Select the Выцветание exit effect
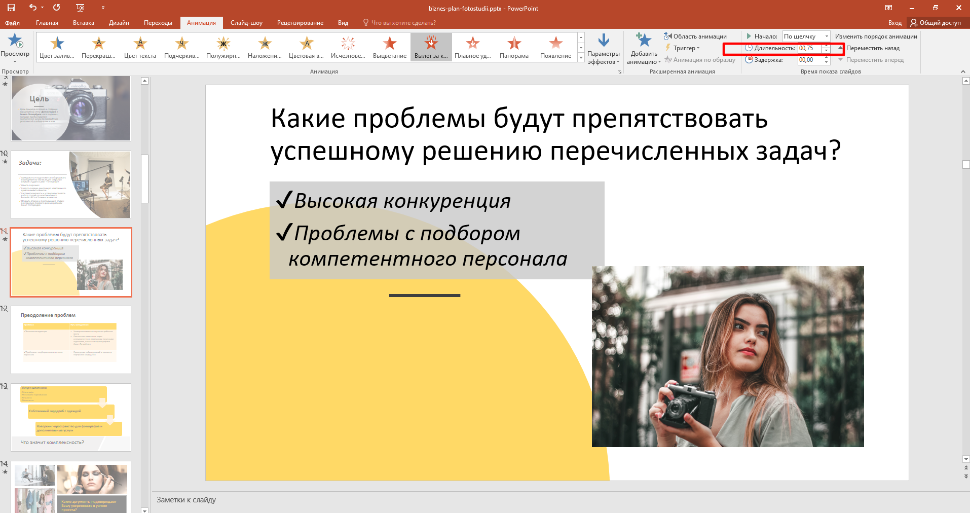The height and width of the screenshot is (513, 970). 390,46
